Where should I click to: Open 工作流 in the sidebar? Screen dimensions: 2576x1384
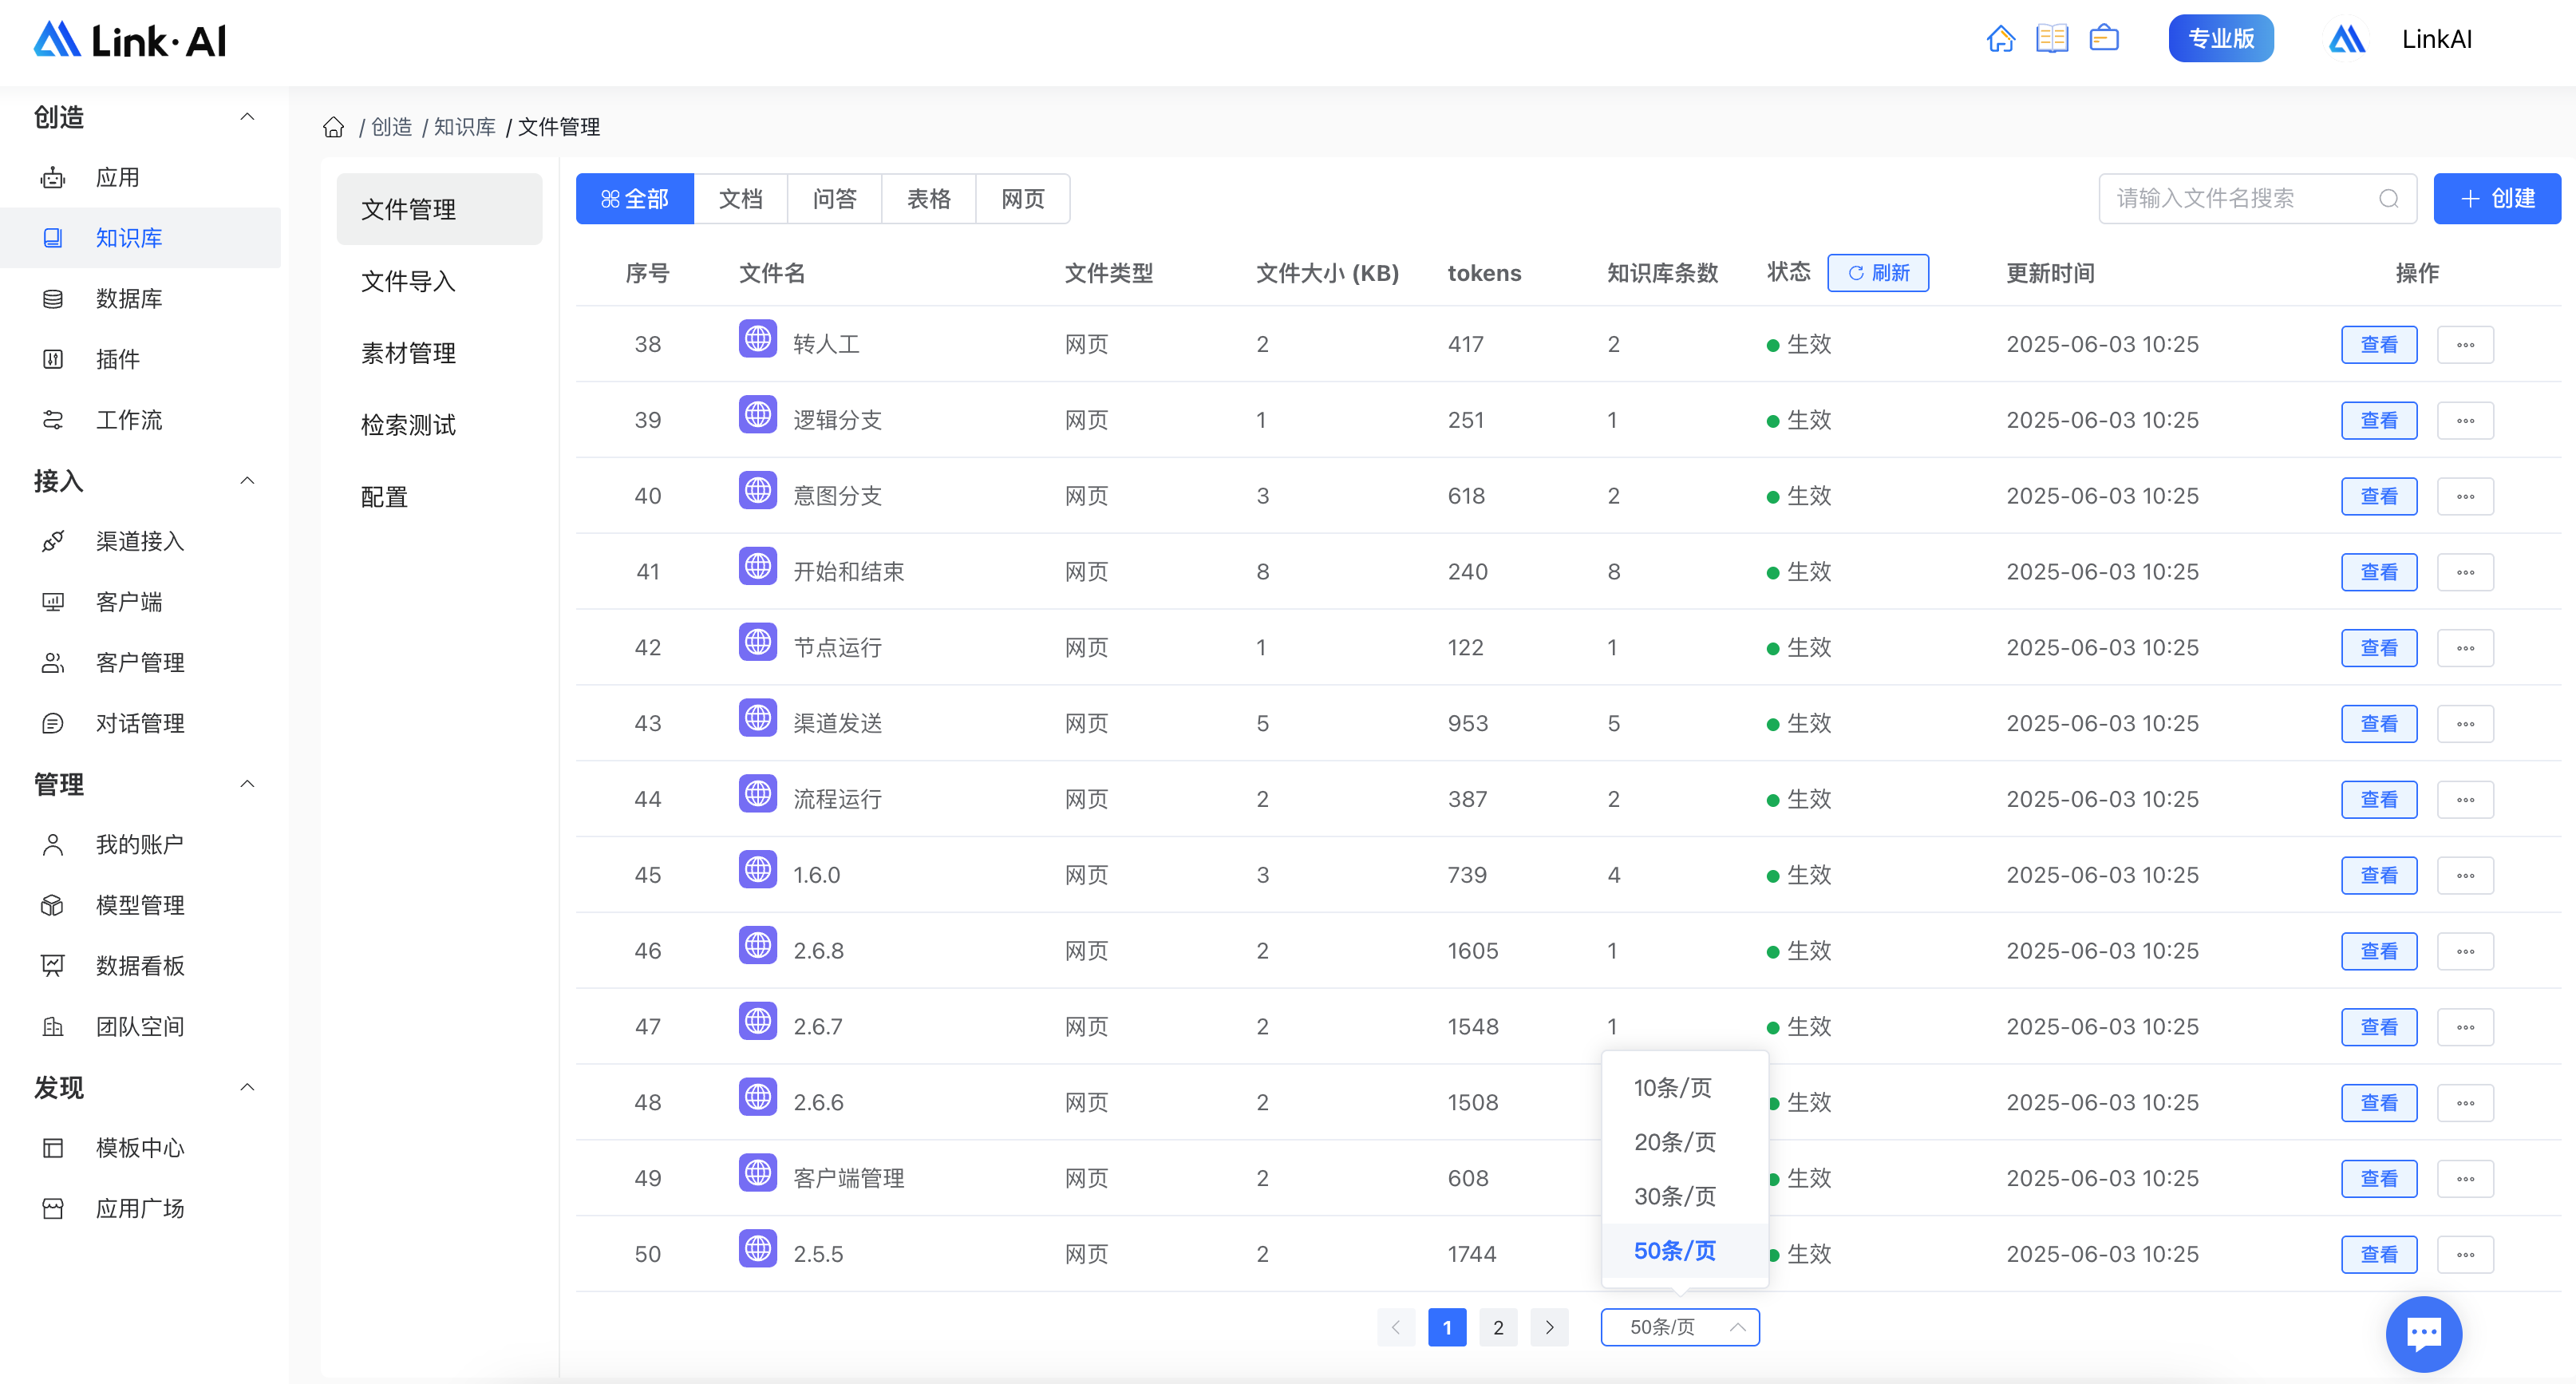click(128, 420)
